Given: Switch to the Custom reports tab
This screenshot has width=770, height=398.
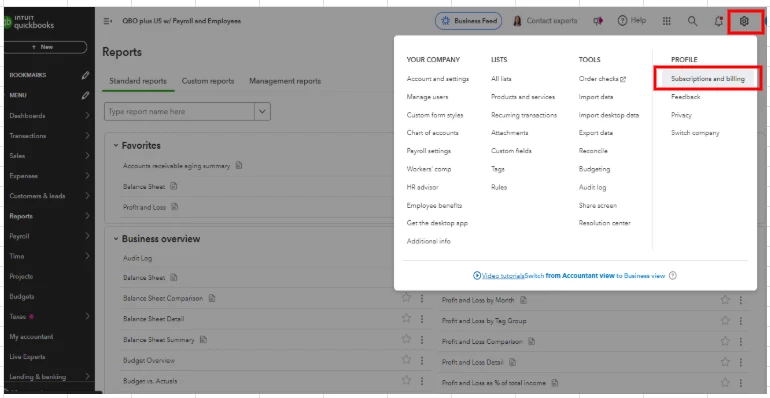Looking at the screenshot, I should tap(208, 81).
